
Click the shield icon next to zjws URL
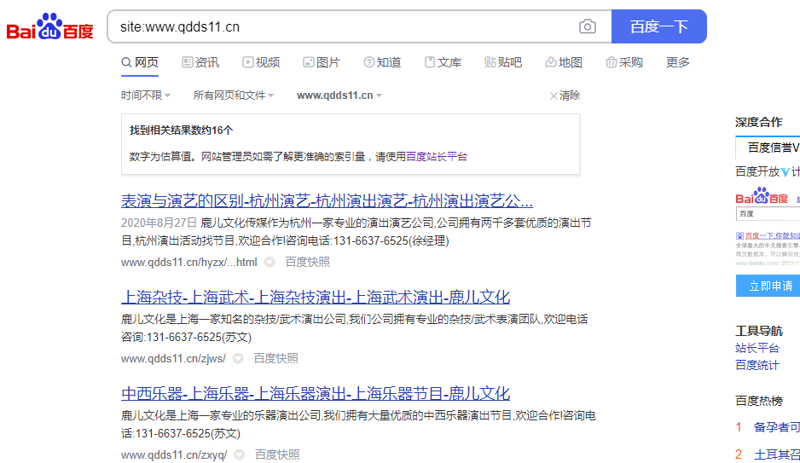click(238, 359)
